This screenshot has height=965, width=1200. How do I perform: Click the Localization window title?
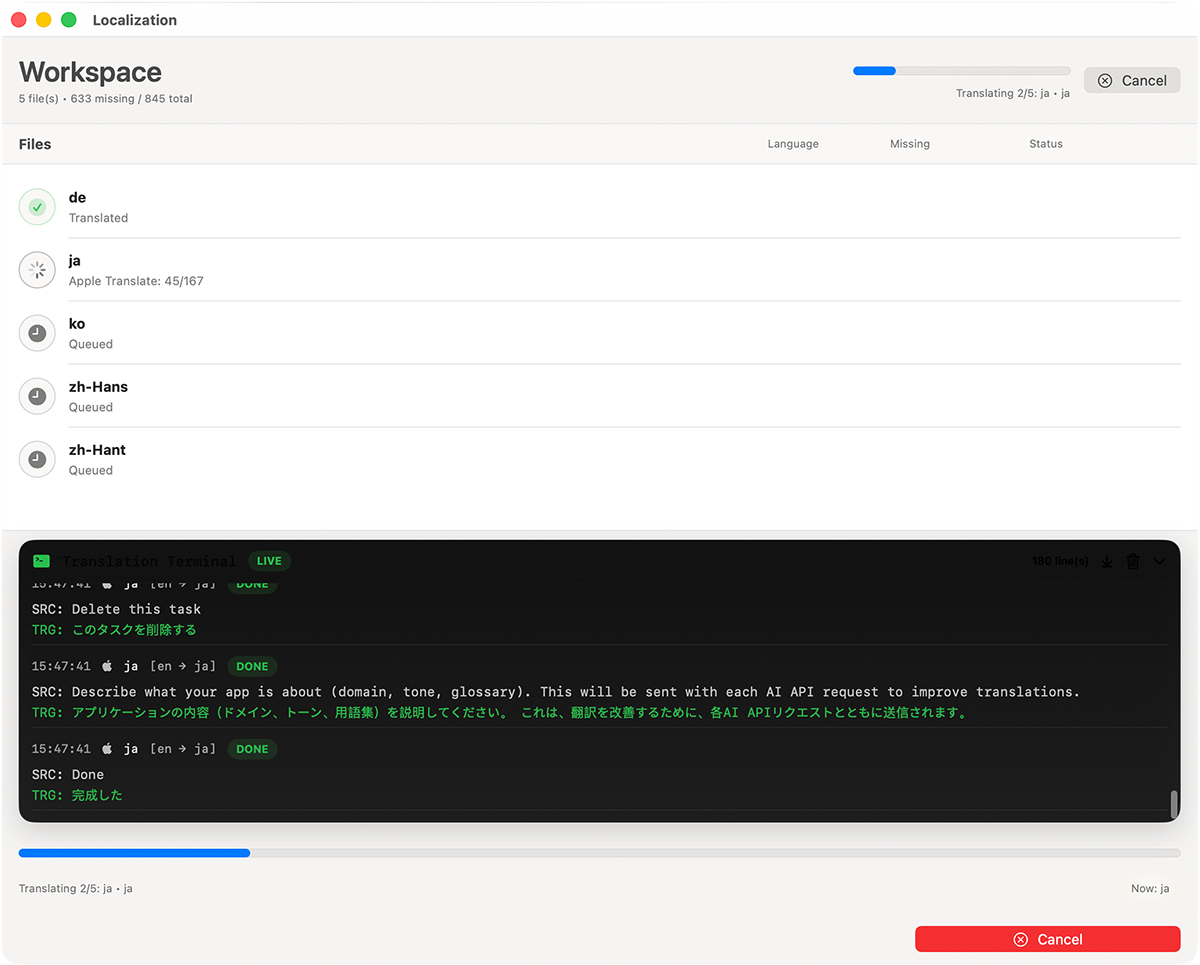[135, 20]
